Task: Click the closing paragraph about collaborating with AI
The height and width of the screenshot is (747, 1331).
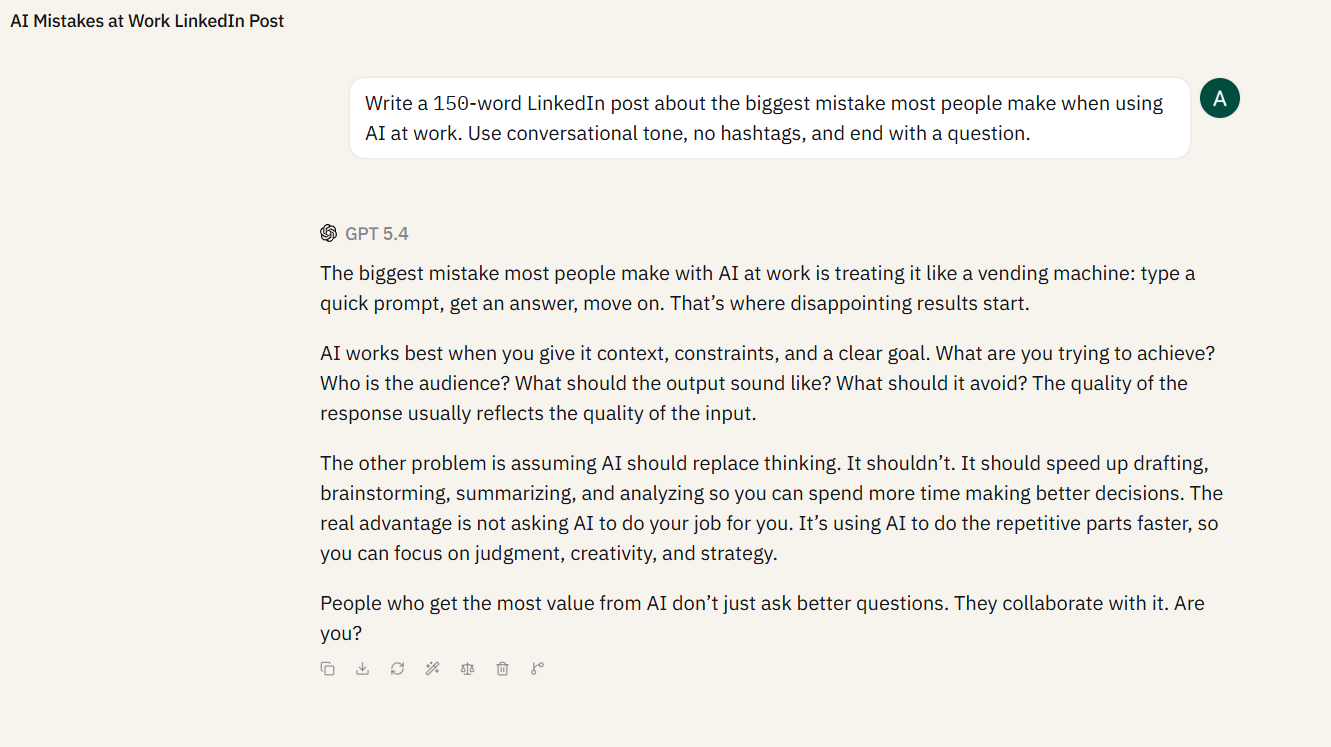Action: (x=762, y=618)
